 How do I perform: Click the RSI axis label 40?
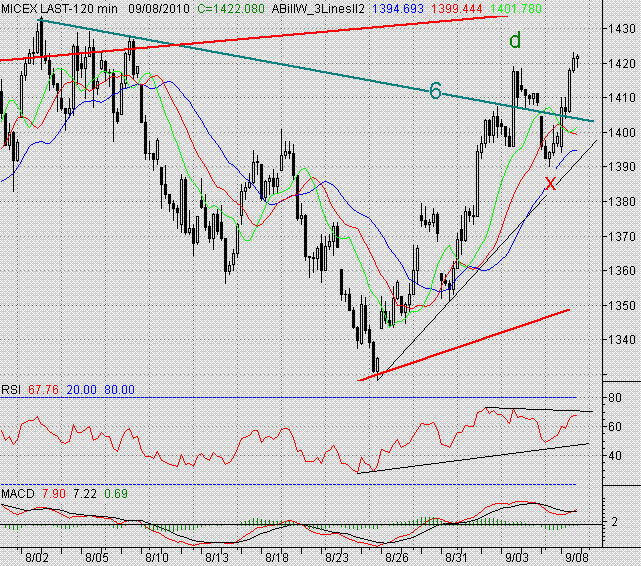point(615,456)
